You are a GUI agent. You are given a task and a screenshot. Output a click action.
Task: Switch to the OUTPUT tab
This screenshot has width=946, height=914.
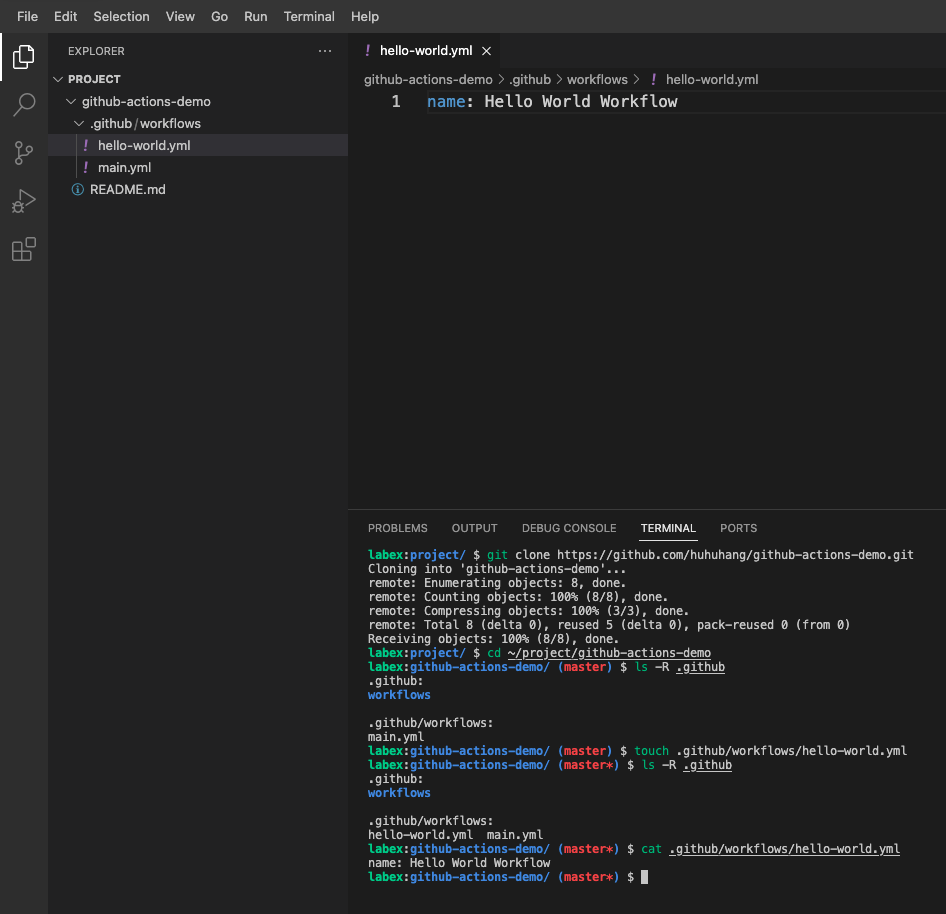pyautogui.click(x=474, y=528)
